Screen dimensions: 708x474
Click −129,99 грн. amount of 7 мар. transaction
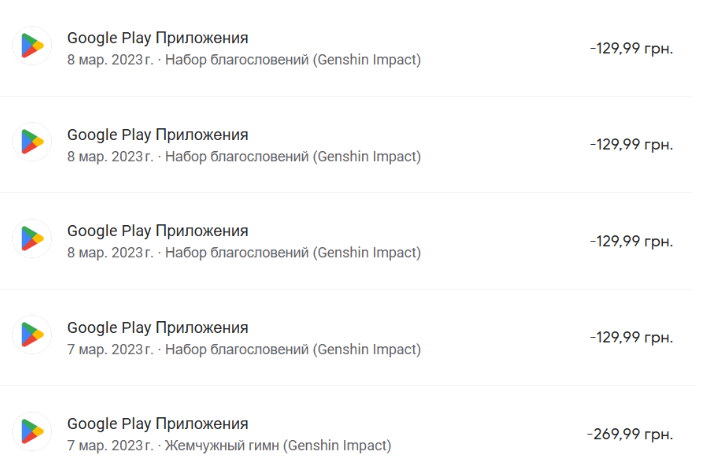pyautogui.click(x=631, y=337)
